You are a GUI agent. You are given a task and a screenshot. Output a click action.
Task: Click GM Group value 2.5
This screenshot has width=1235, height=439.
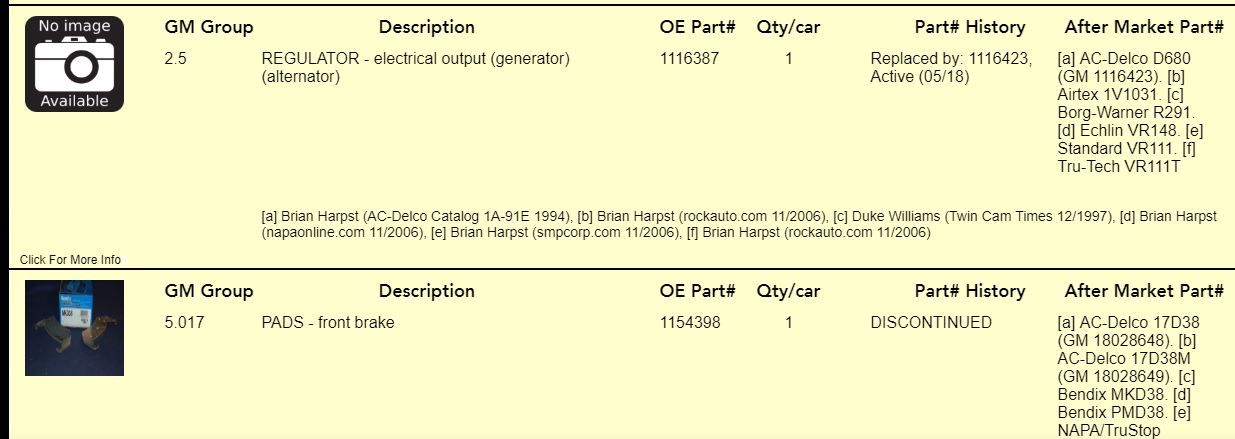175,59
